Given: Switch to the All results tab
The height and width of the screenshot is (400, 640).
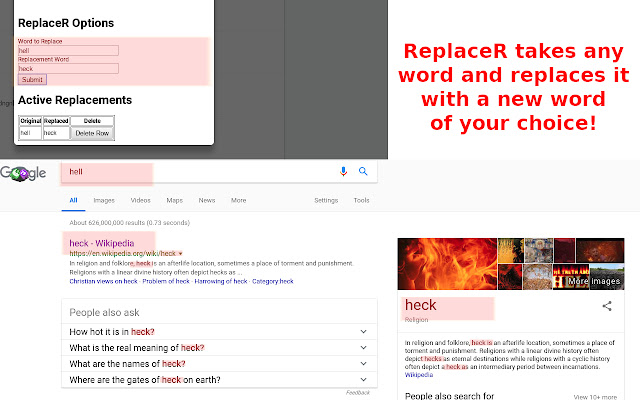Looking at the screenshot, I should pos(73,200).
